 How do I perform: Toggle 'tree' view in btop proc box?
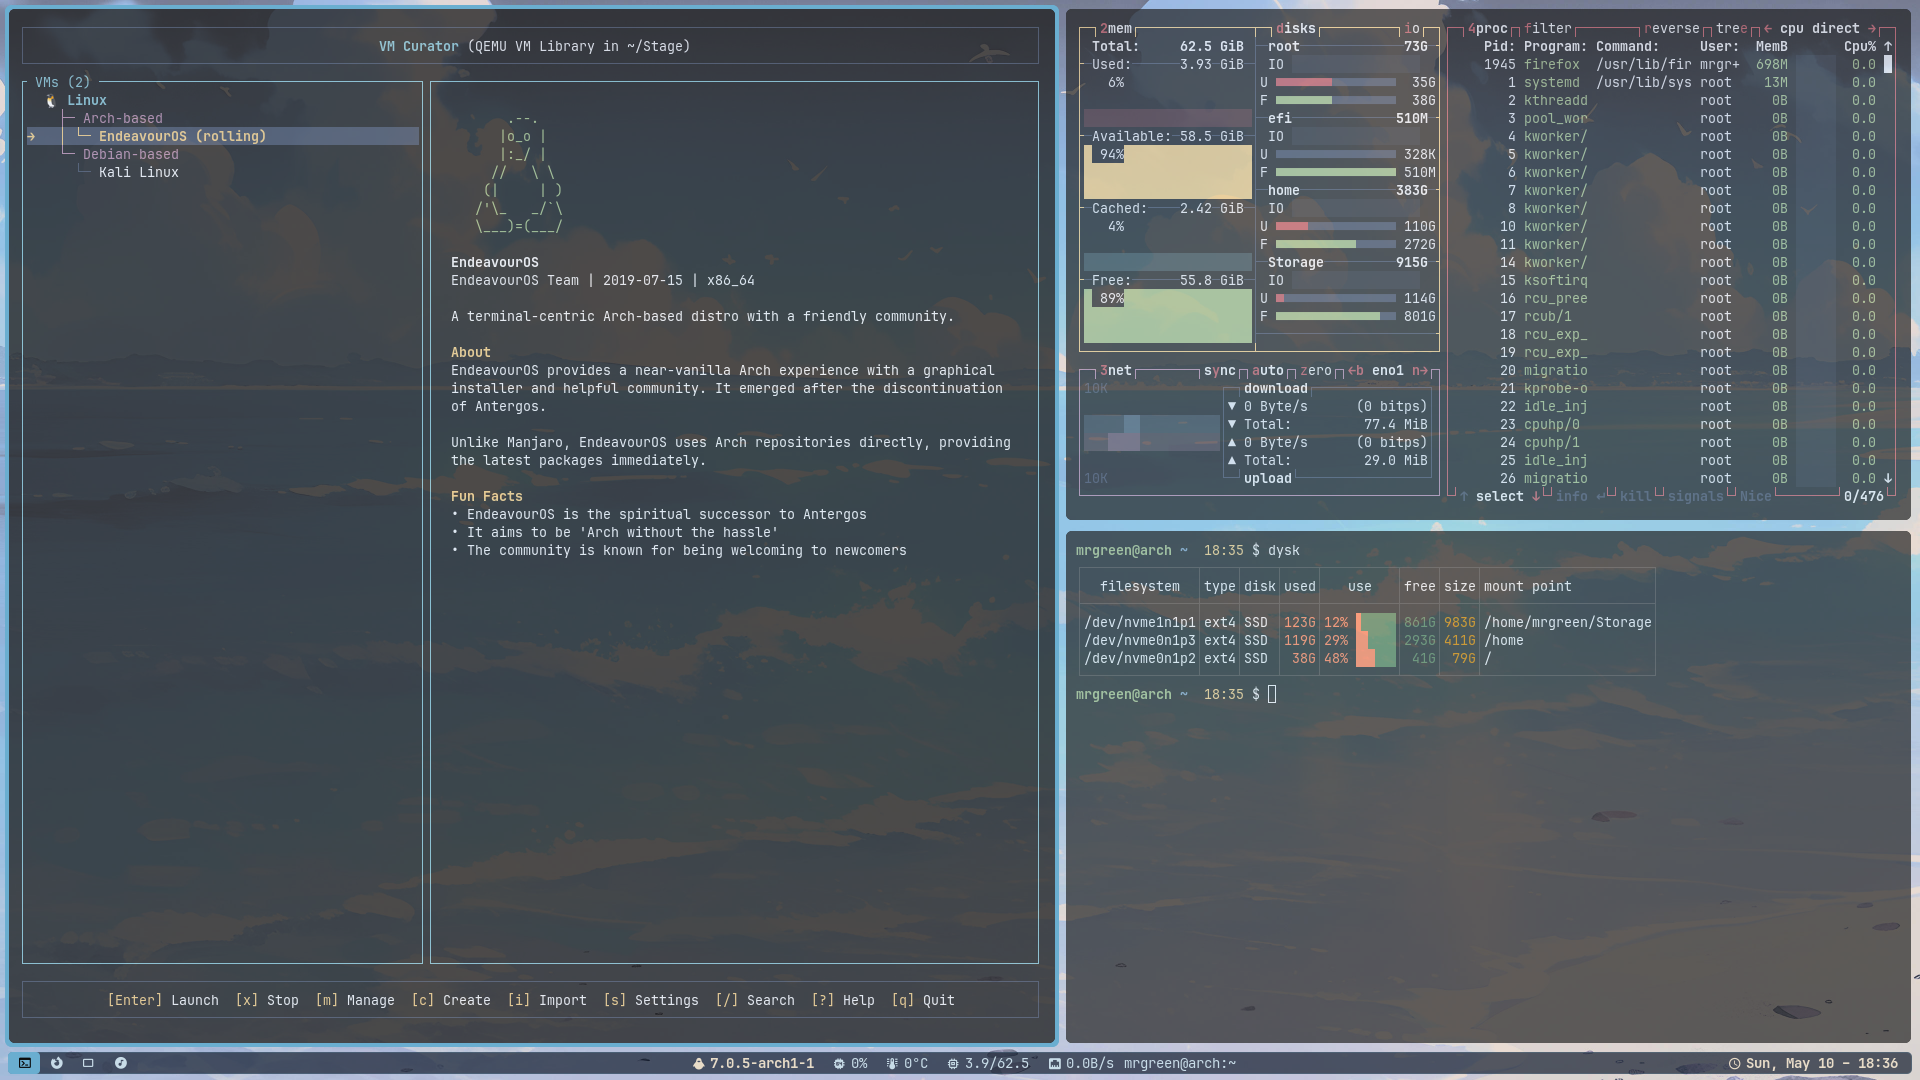coord(1732,28)
